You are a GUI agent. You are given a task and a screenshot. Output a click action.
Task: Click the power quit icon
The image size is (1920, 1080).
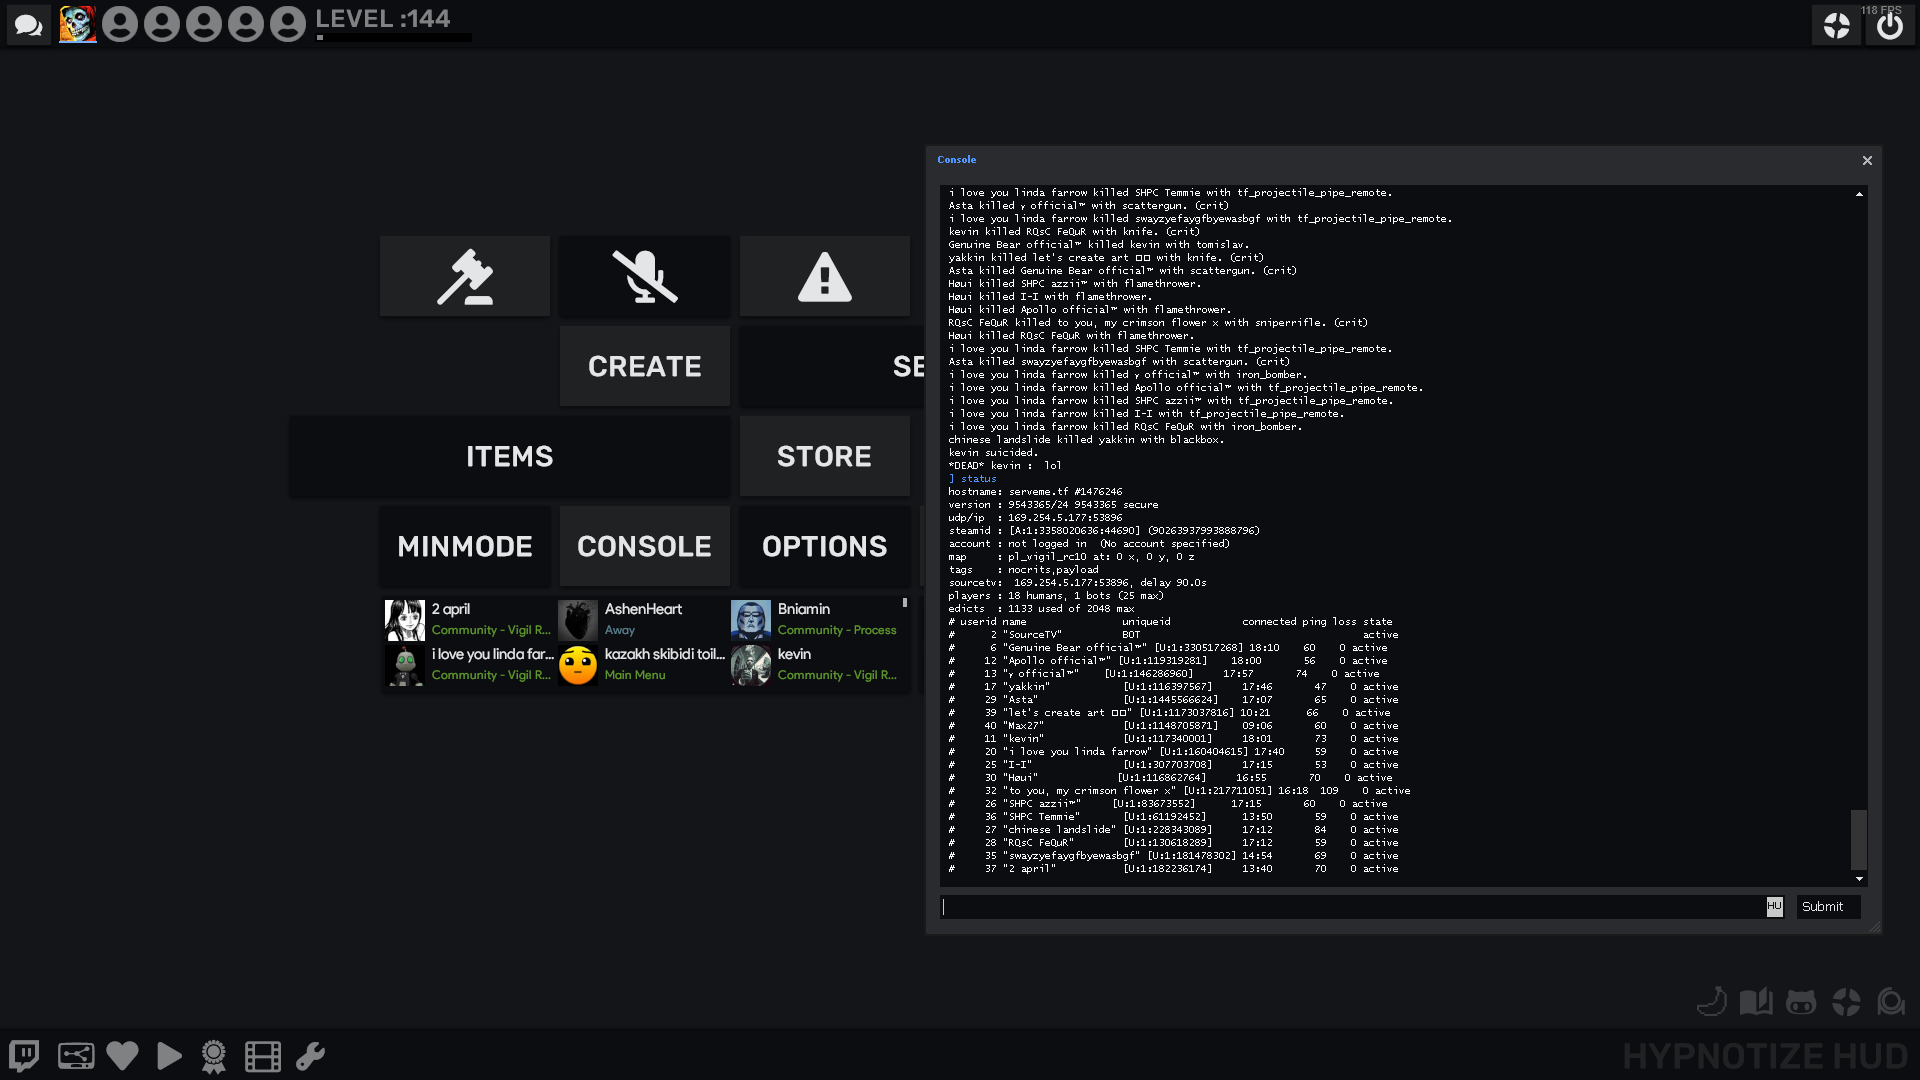[1889, 25]
